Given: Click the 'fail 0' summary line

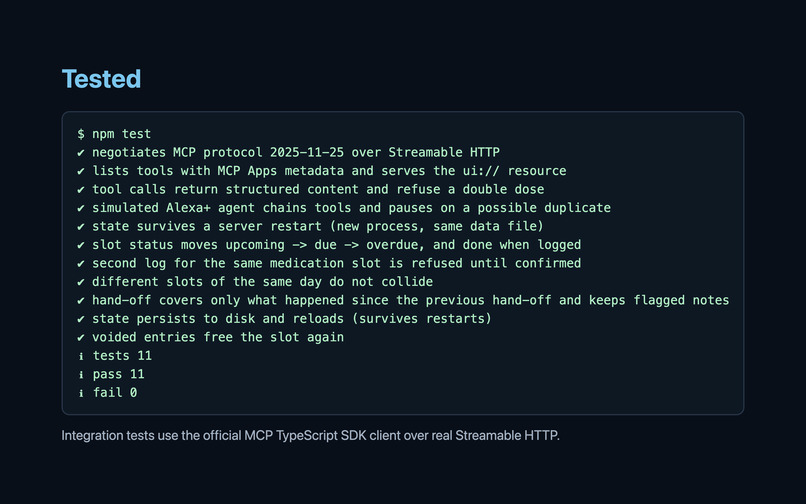Looking at the screenshot, I should (x=107, y=393).
